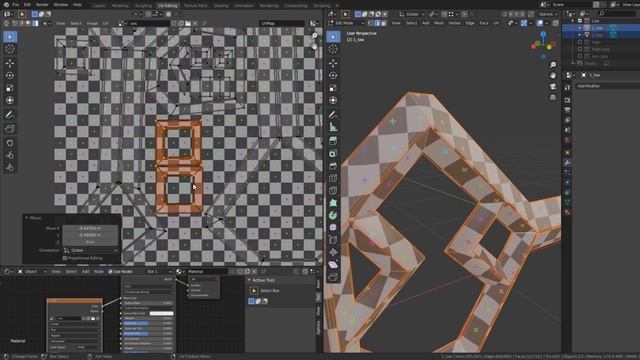The image size is (640, 360).
Task: Select the UV editor Rip Region tool
Action: click(x=10, y=129)
